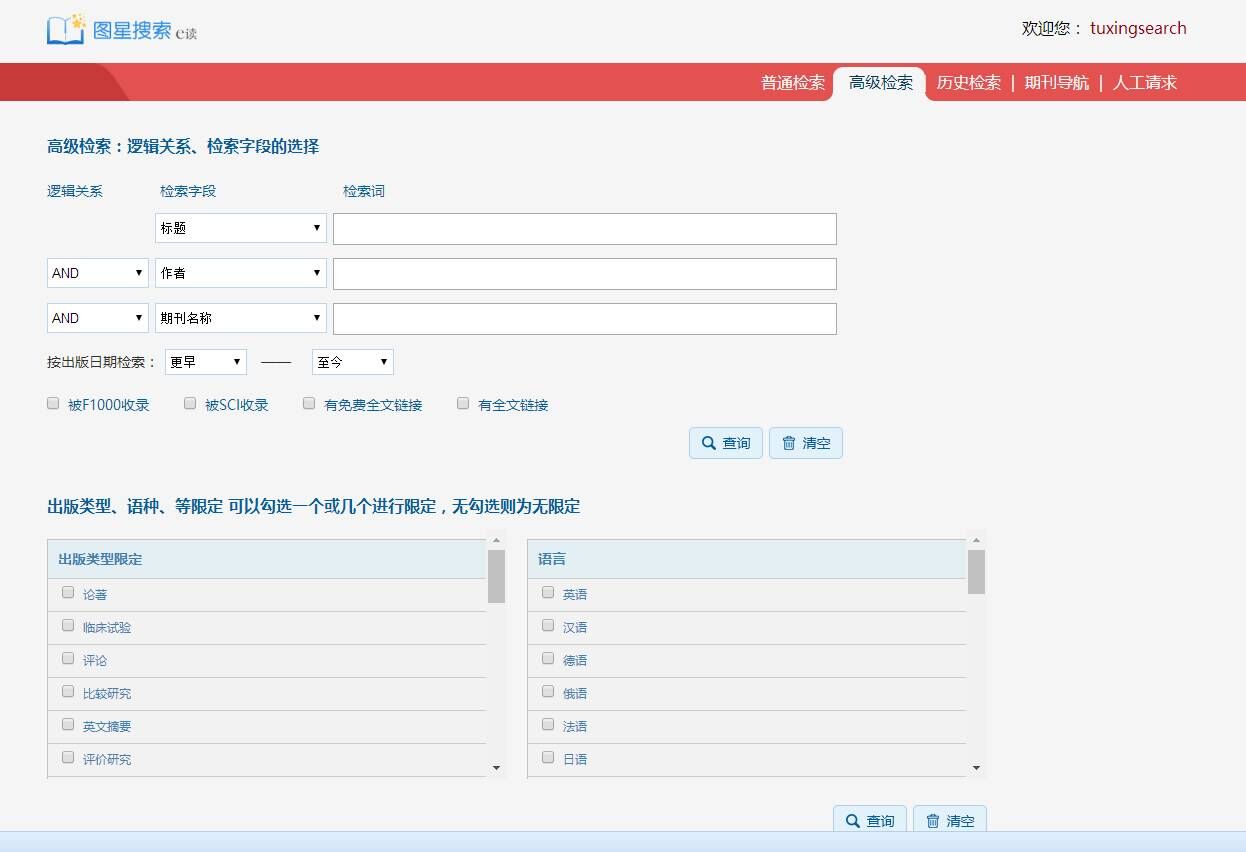1246x852 pixels.
Task: Click the search term field beside 作者
Action: pos(584,274)
